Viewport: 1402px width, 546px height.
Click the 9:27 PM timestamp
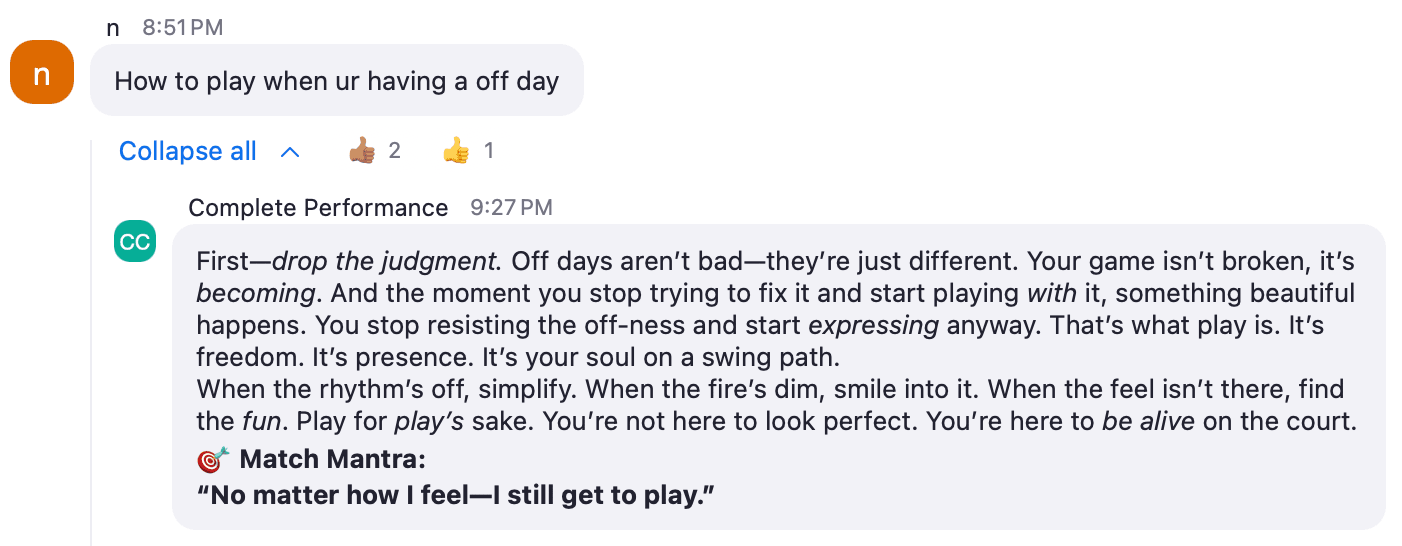pos(511,207)
